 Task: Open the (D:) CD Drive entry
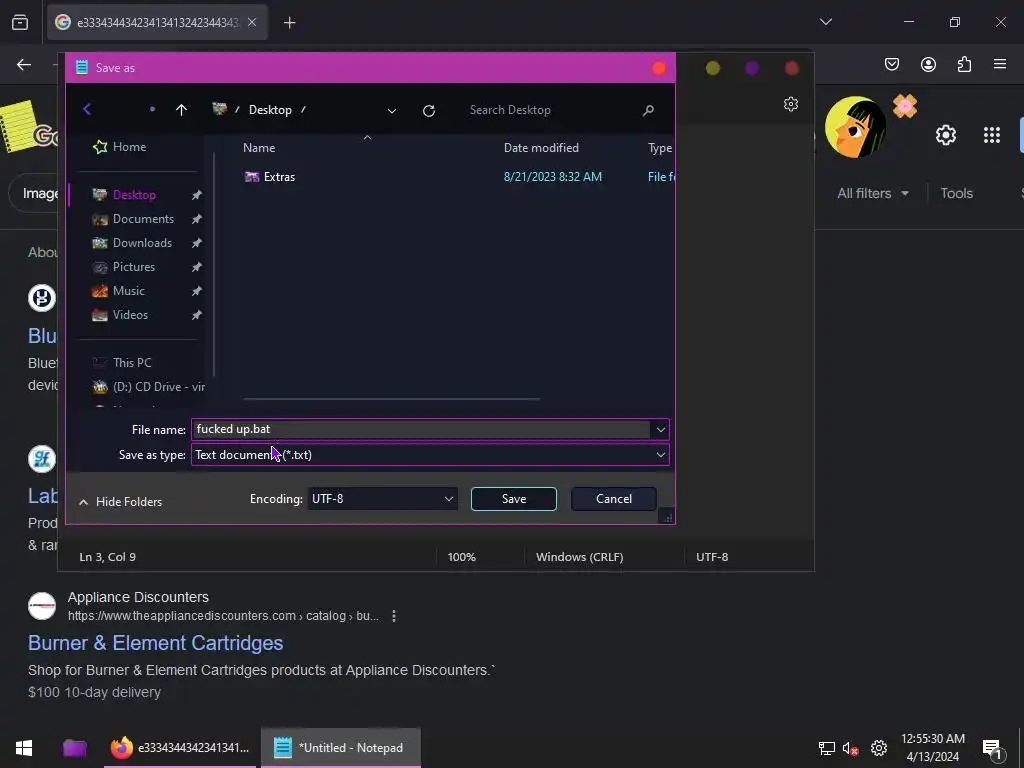149,387
